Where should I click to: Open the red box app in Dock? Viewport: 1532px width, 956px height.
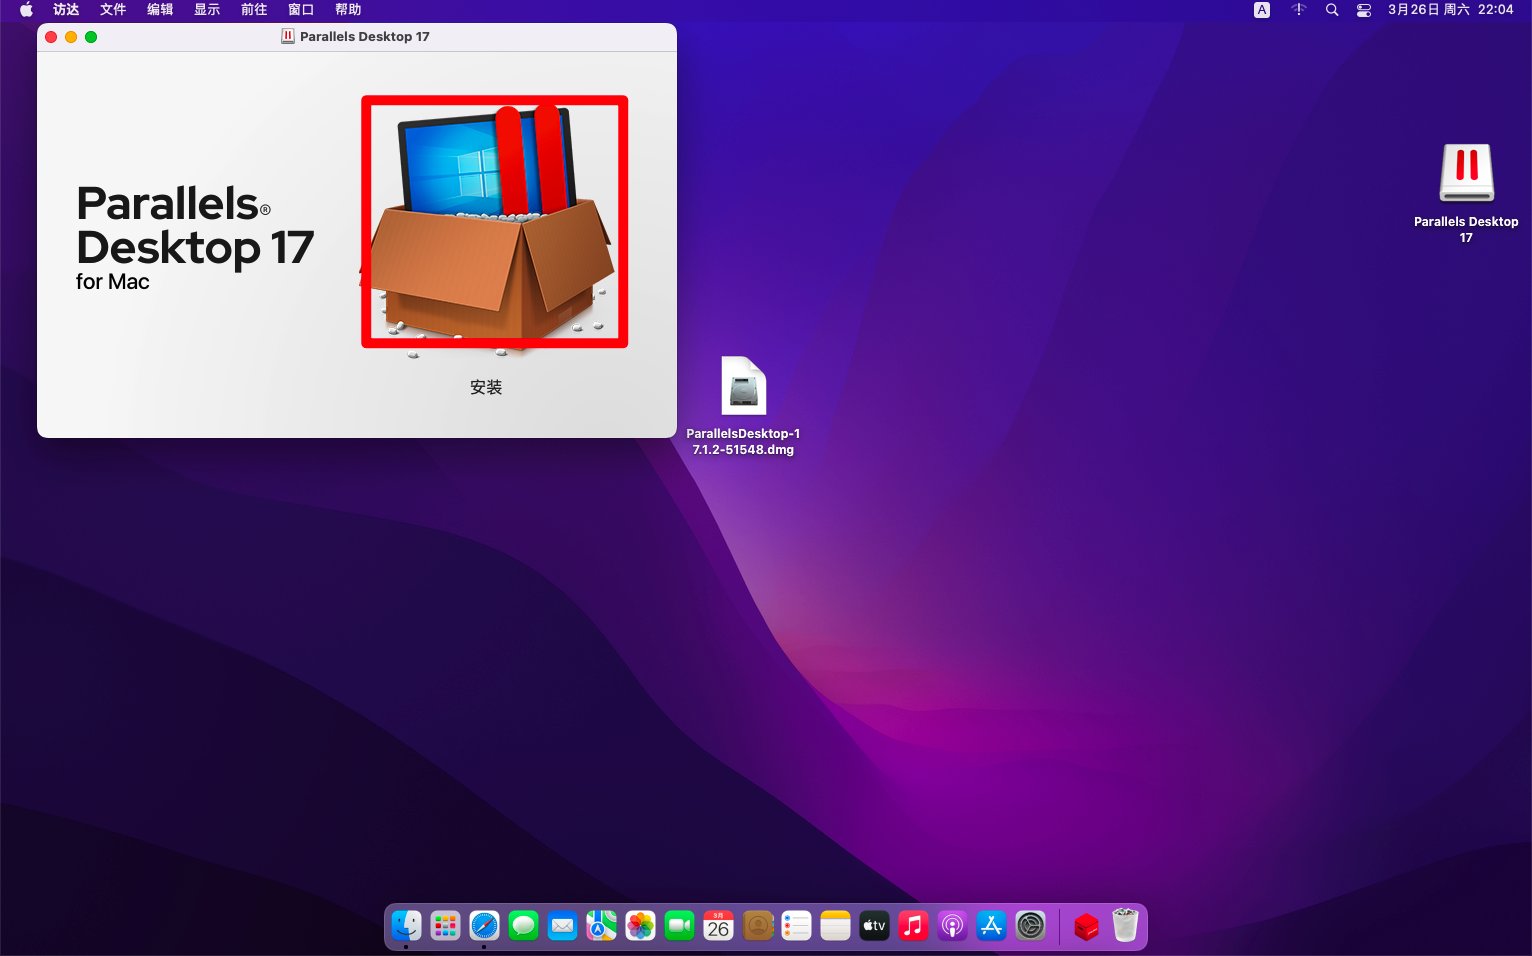pyautogui.click(x=1086, y=926)
